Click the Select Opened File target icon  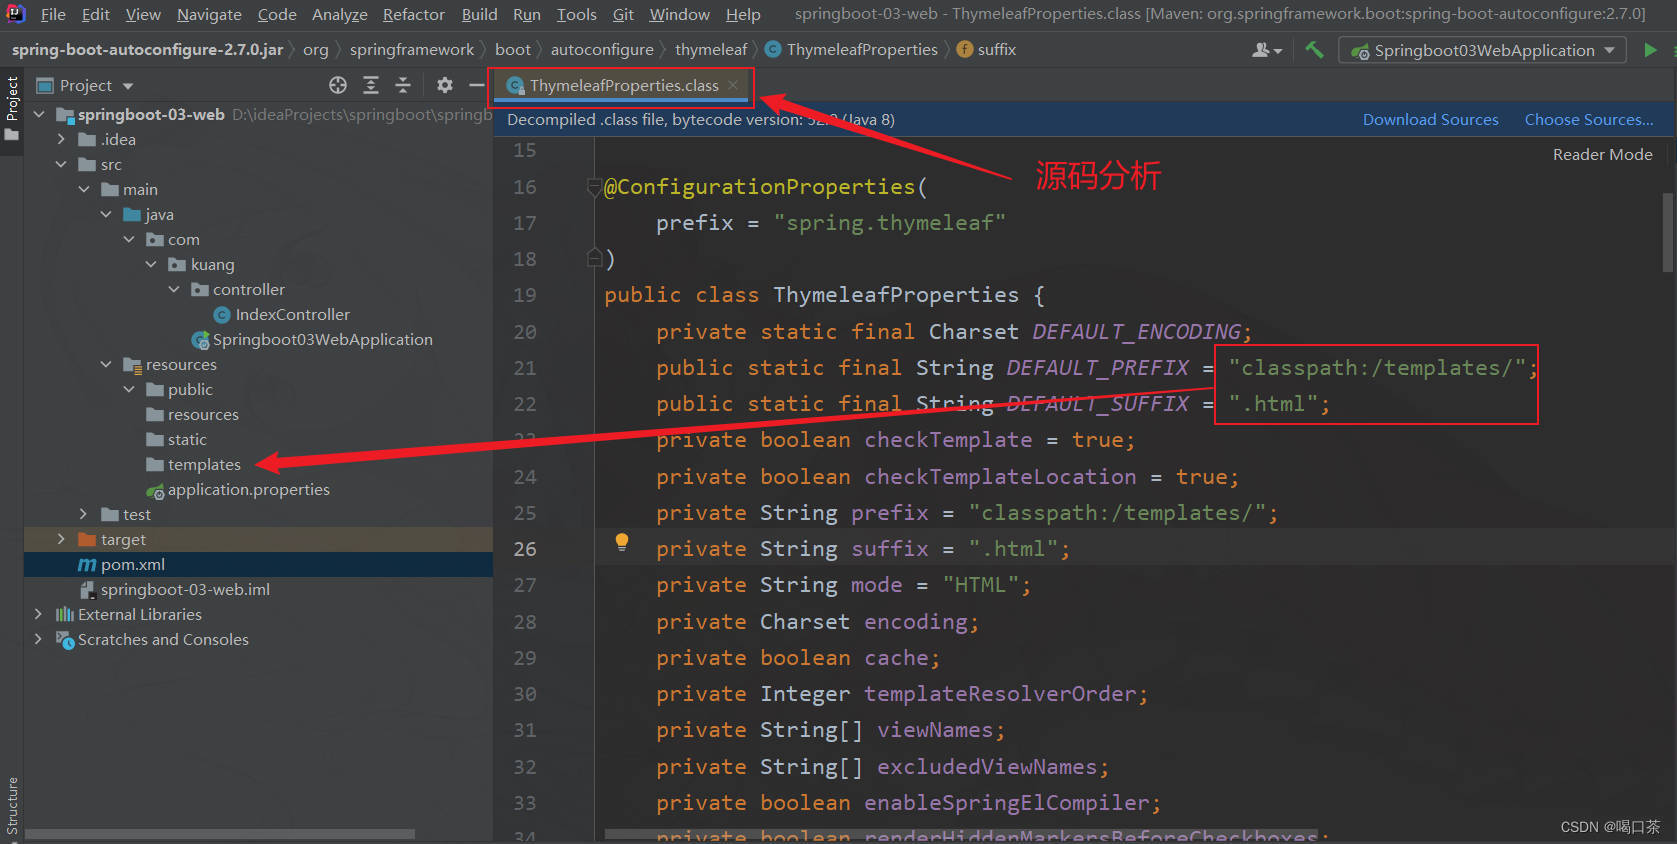click(x=338, y=85)
